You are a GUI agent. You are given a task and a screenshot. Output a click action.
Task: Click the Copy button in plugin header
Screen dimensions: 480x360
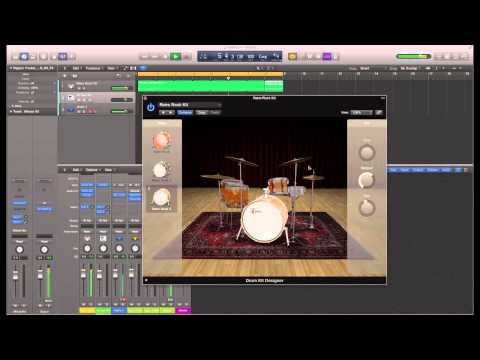pyautogui.click(x=202, y=113)
